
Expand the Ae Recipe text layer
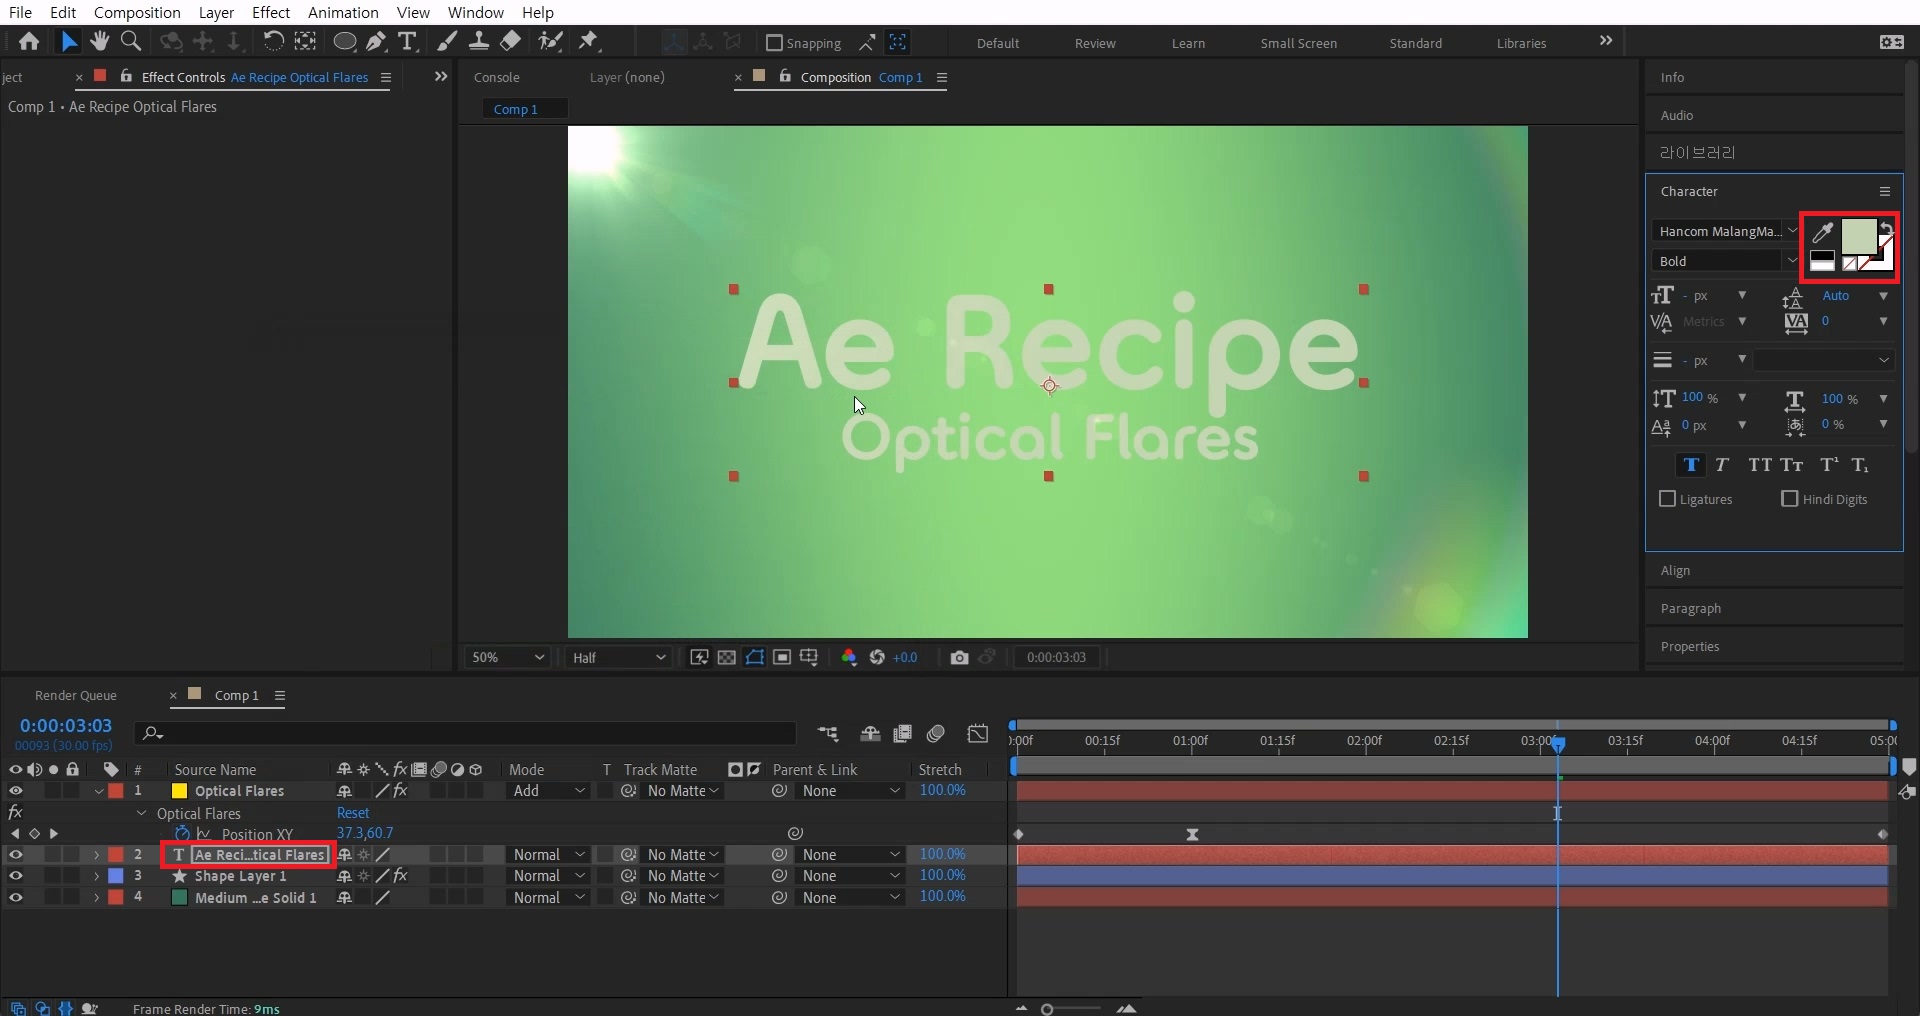click(97, 855)
